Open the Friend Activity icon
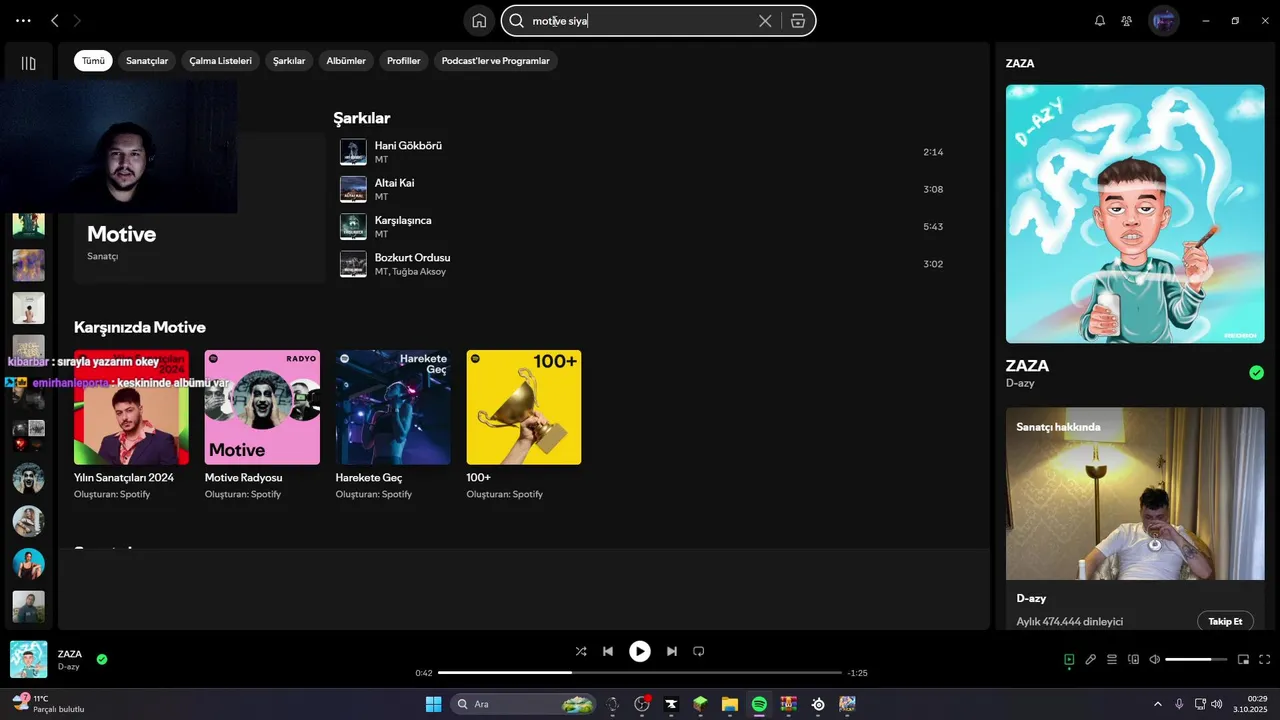Screen dimensions: 1280x720 click(1127, 21)
